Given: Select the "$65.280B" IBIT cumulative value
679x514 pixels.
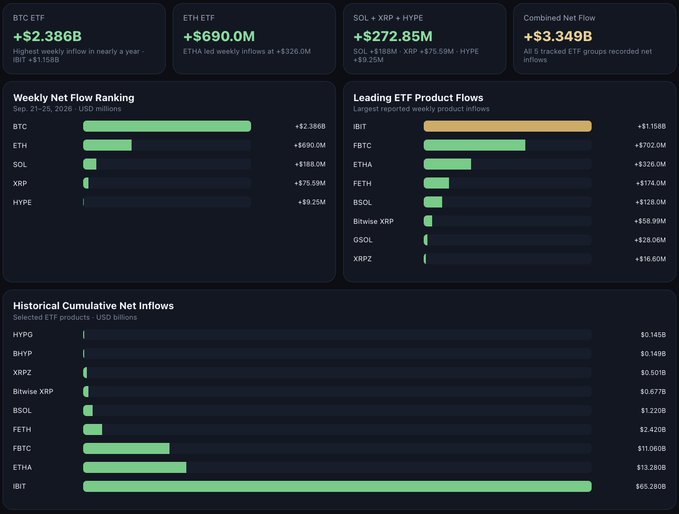Looking at the screenshot, I should point(651,487).
